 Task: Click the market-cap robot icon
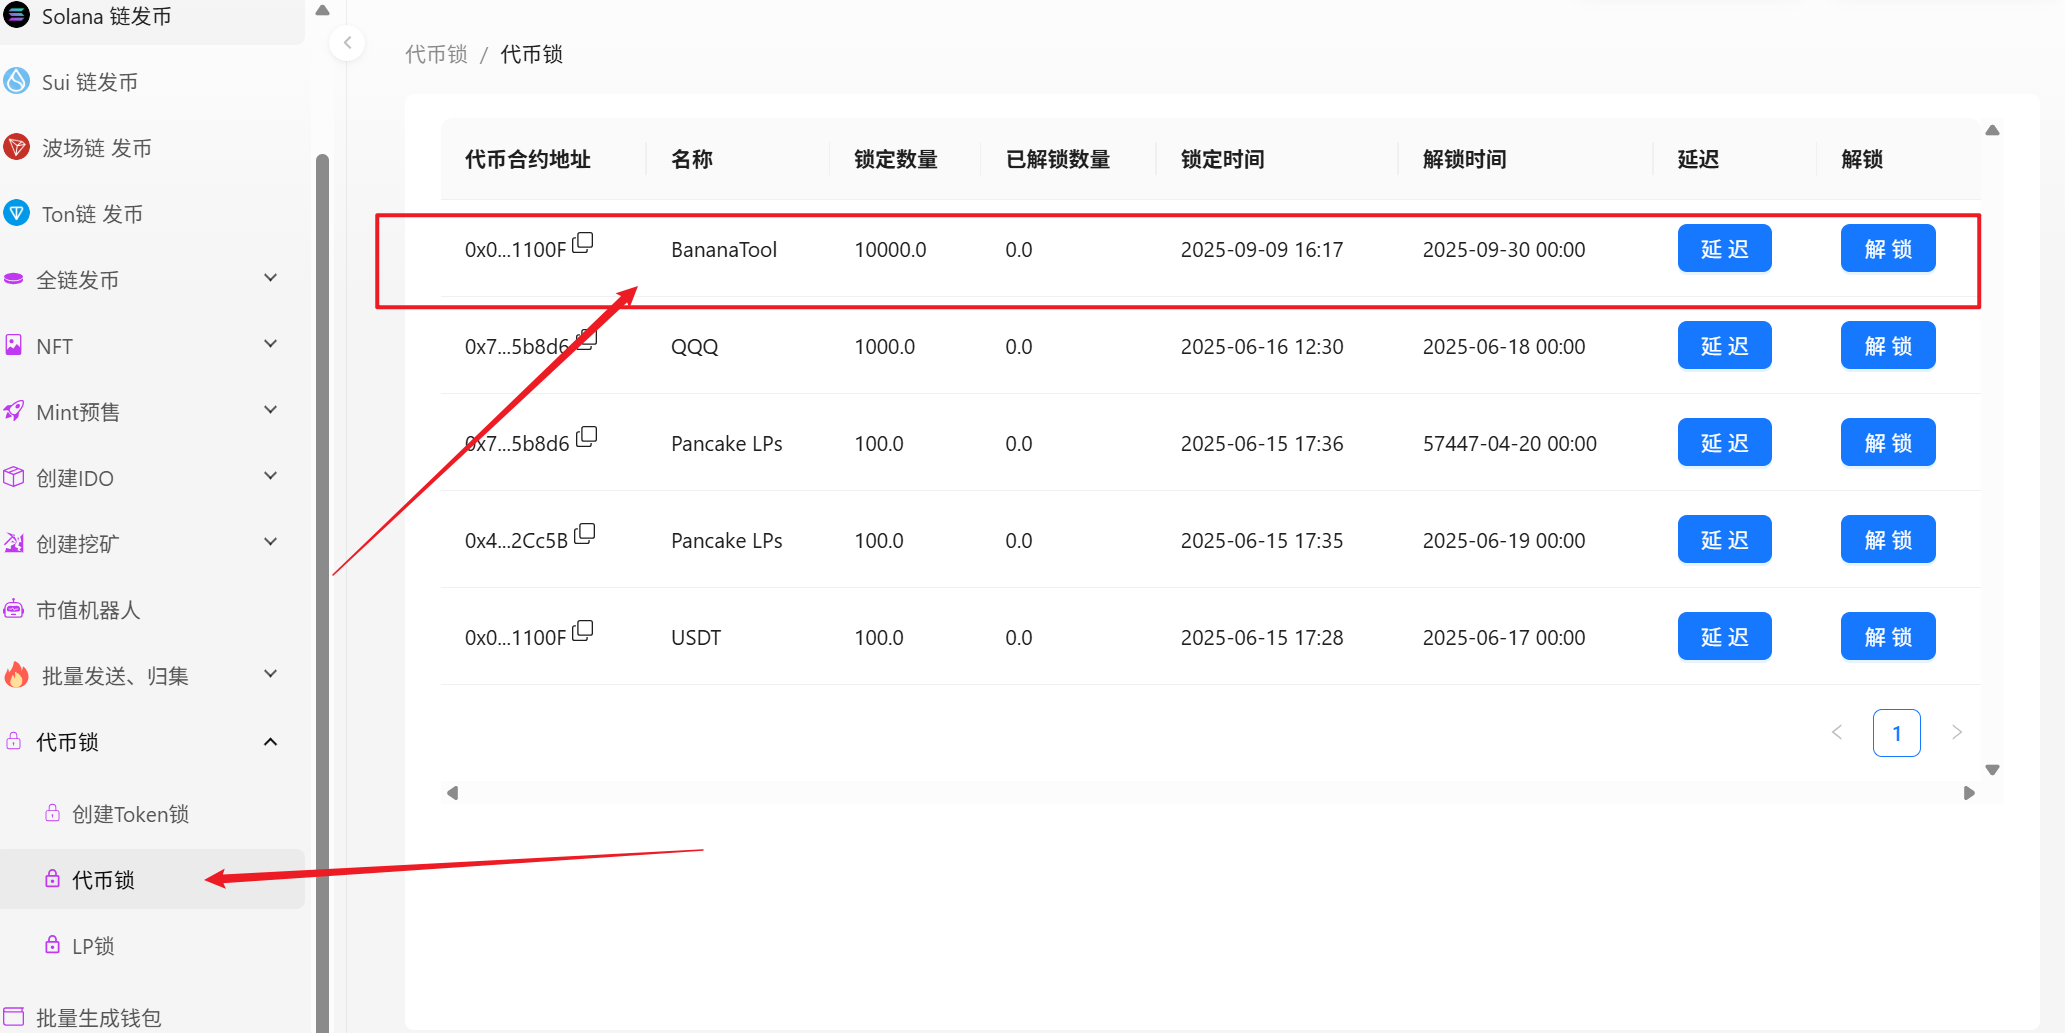tap(14, 609)
